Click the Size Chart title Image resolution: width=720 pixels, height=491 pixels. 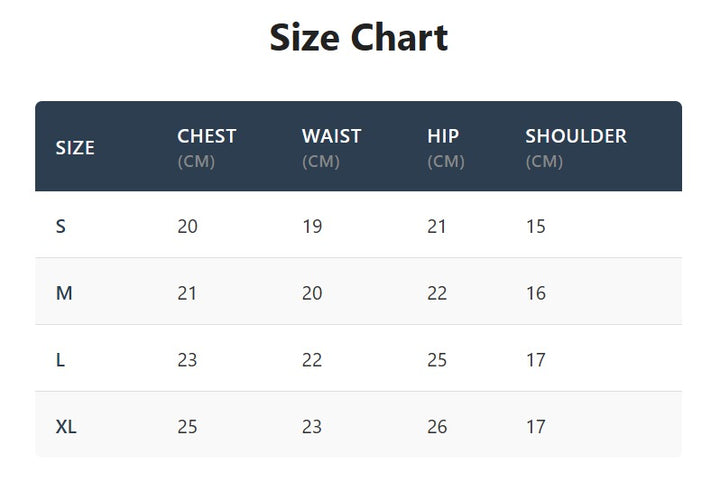[359, 38]
